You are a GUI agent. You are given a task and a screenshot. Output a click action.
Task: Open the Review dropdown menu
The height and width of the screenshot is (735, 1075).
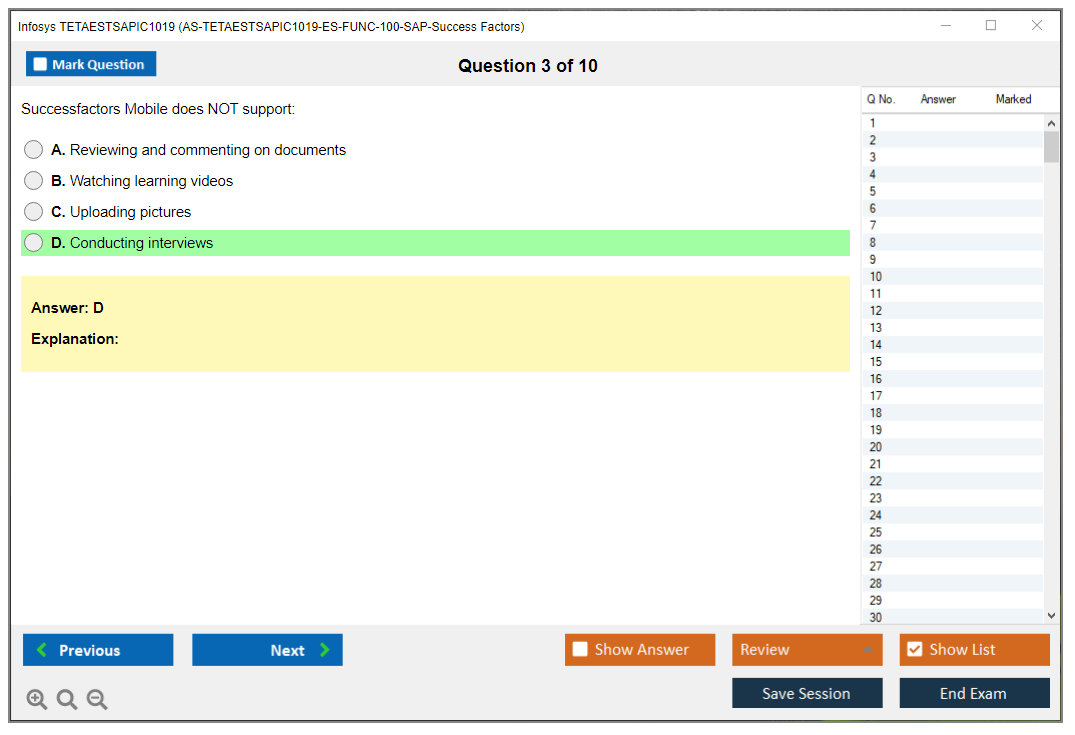click(x=807, y=650)
